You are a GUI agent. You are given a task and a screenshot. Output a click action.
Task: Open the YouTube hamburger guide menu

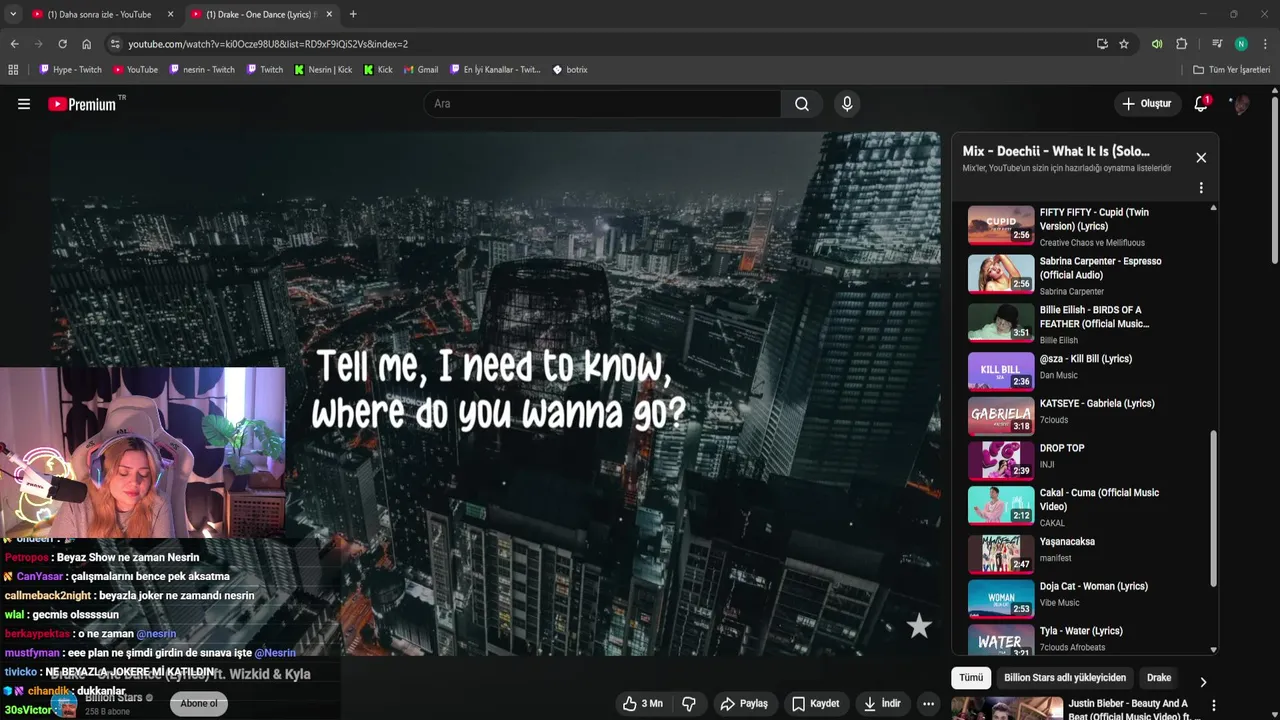click(24, 104)
